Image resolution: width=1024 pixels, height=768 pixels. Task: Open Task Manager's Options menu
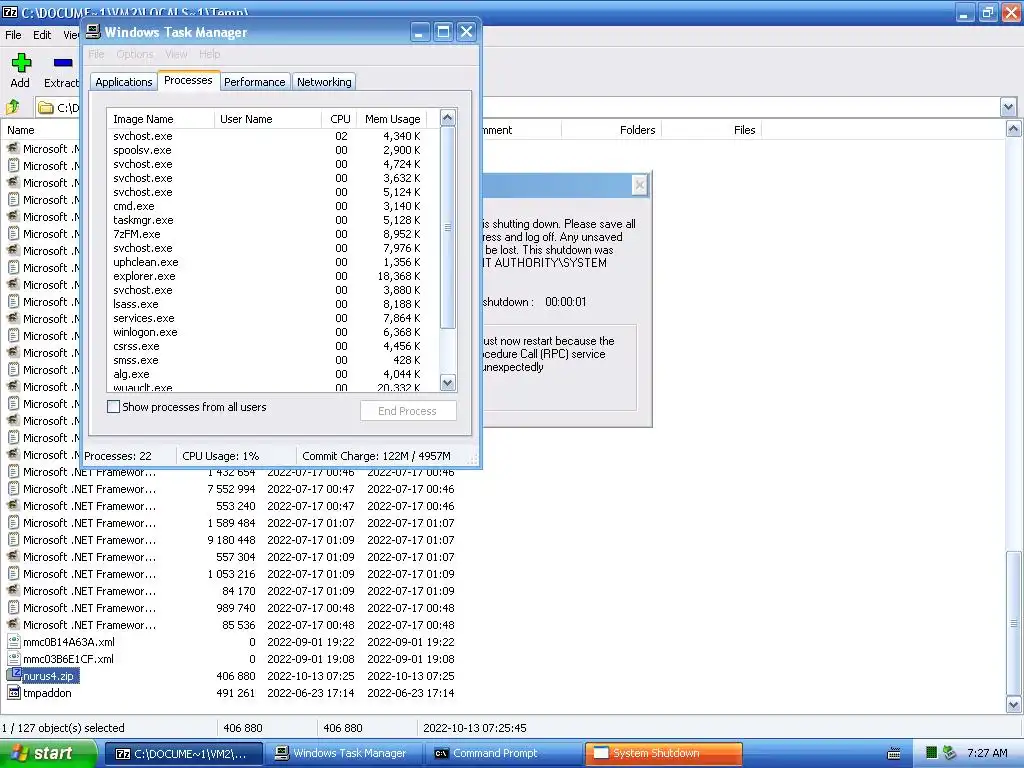(135, 54)
